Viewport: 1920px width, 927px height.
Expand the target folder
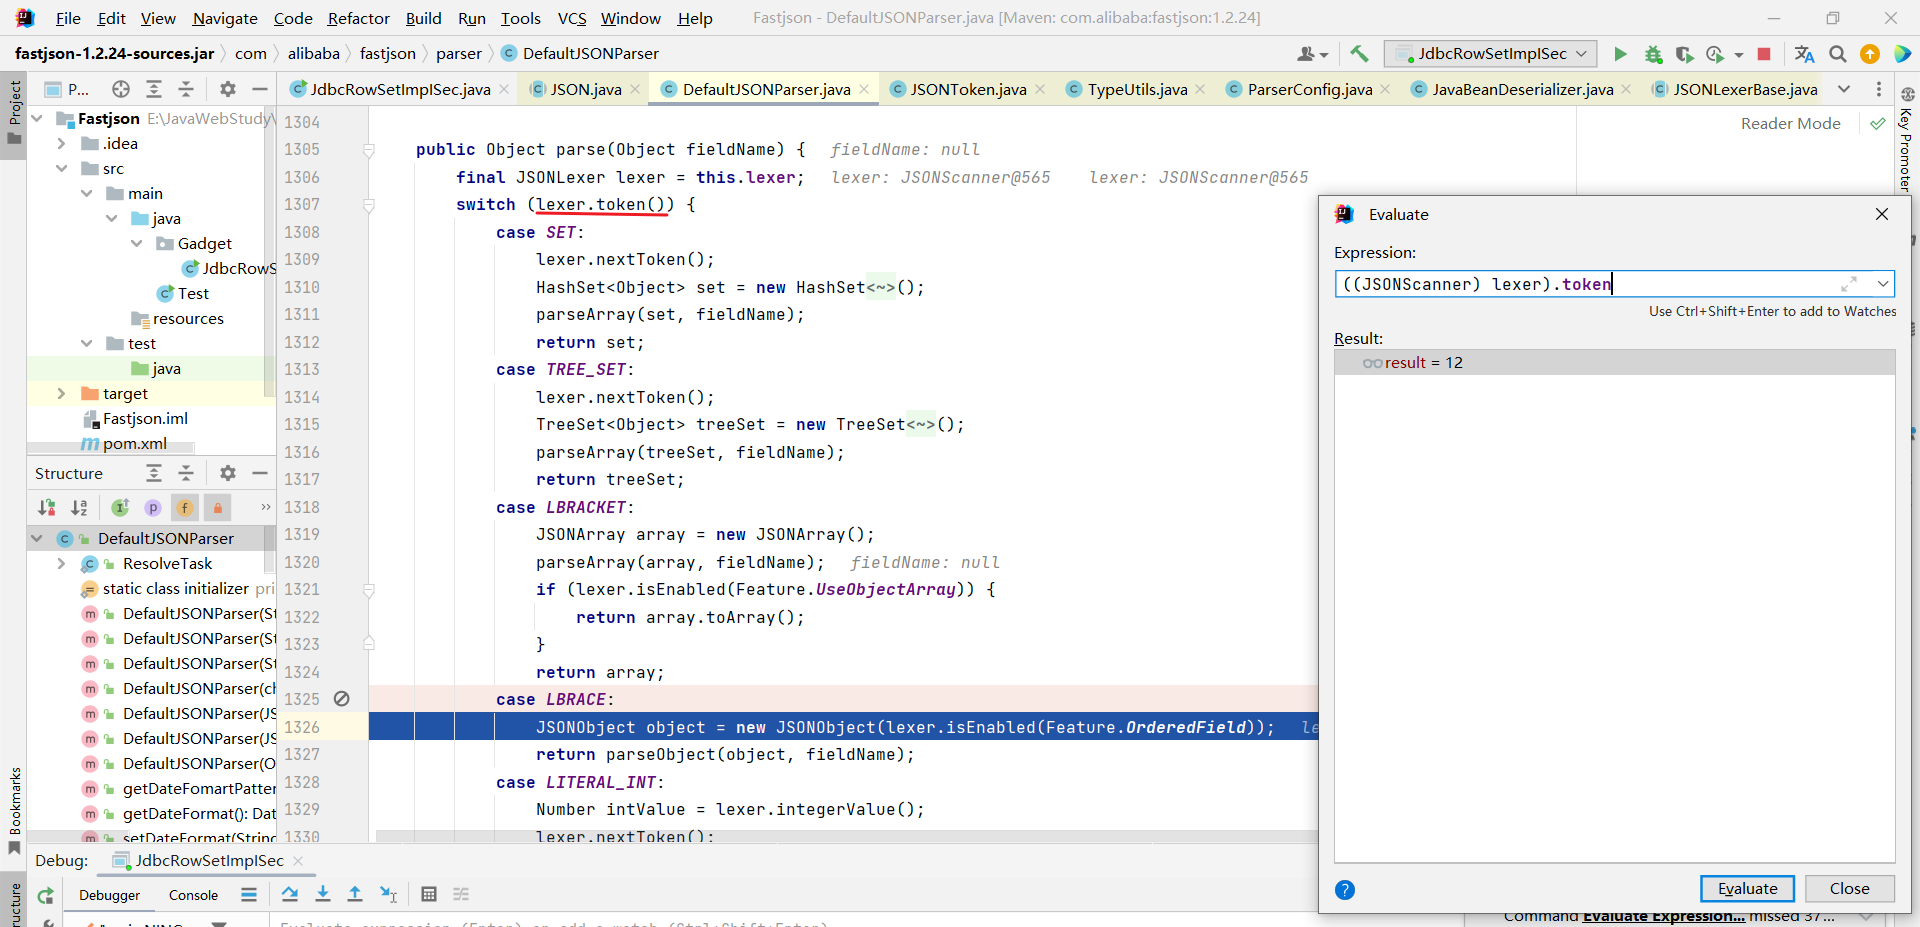point(61,394)
